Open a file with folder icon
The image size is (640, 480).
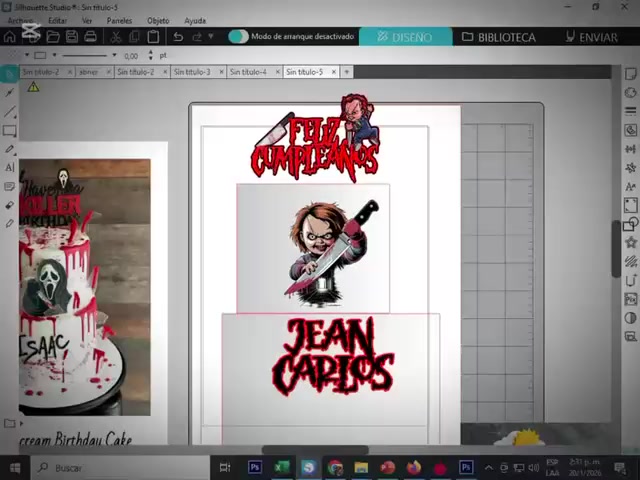(53, 37)
